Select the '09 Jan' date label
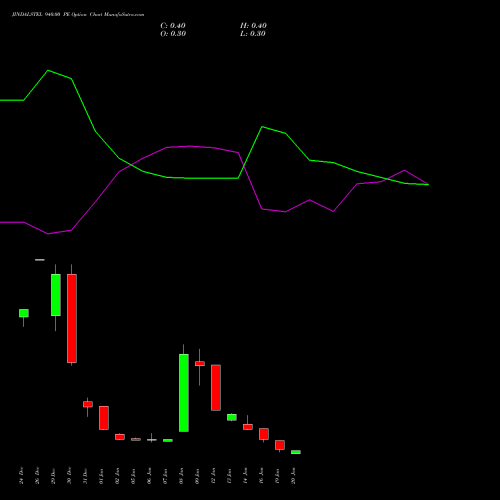The width and height of the screenshot is (500, 500). (198, 475)
